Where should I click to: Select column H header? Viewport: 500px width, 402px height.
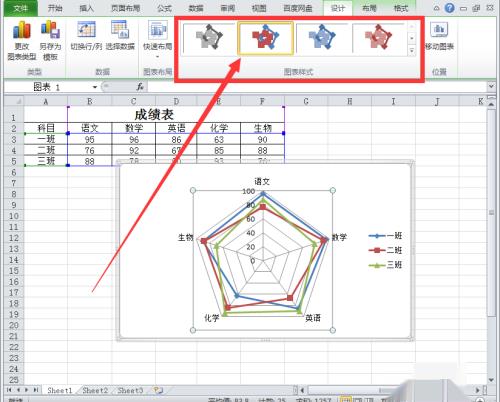click(x=350, y=101)
